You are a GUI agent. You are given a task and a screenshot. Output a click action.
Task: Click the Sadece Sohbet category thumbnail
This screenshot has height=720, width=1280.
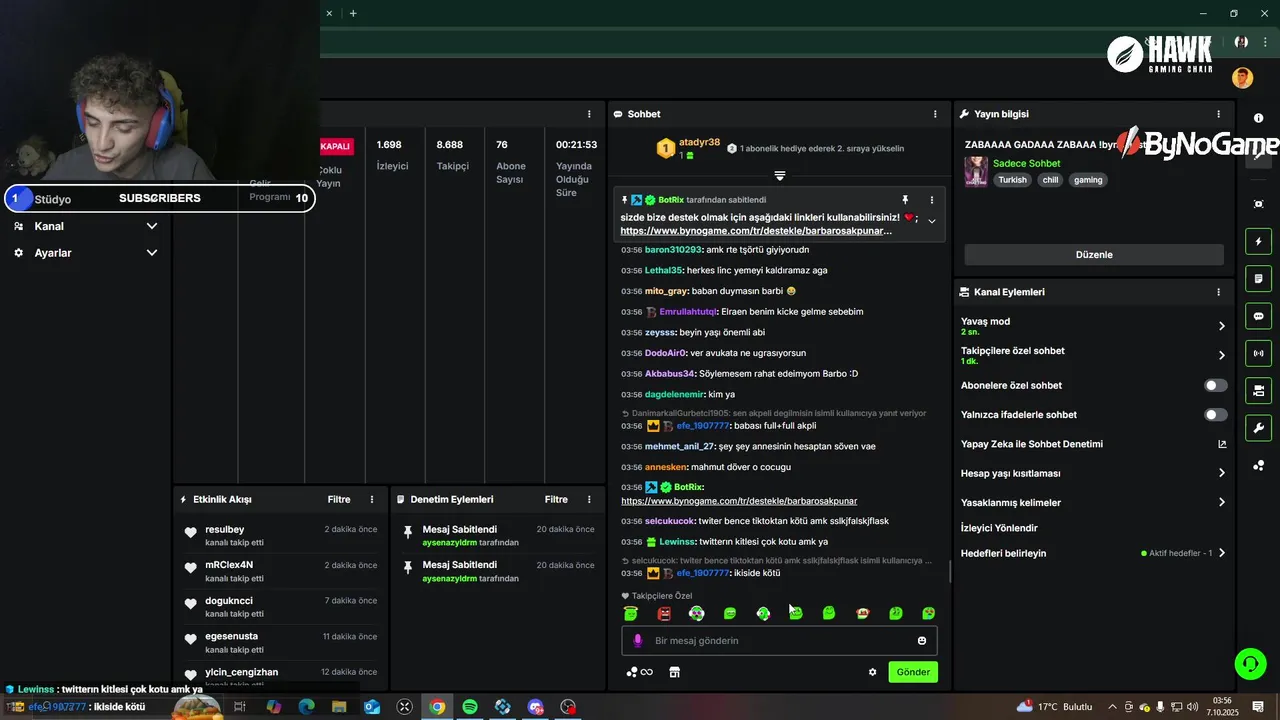[x=976, y=171]
